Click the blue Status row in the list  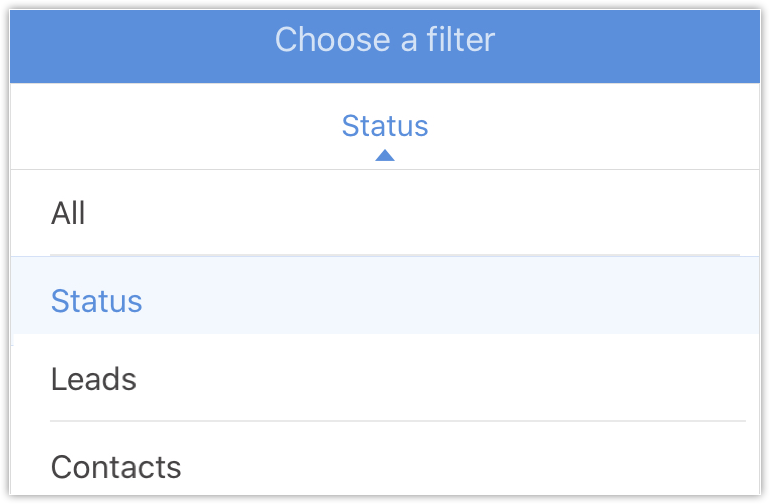pos(97,301)
